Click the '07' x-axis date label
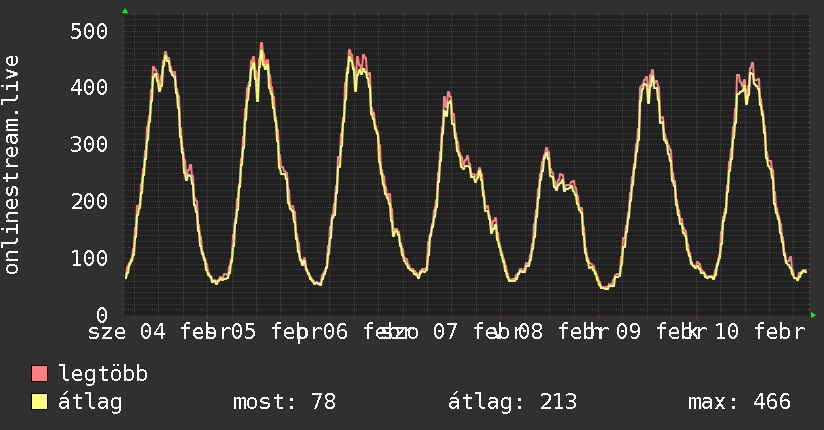The image size is (824, 430). [x=446, y=332]
